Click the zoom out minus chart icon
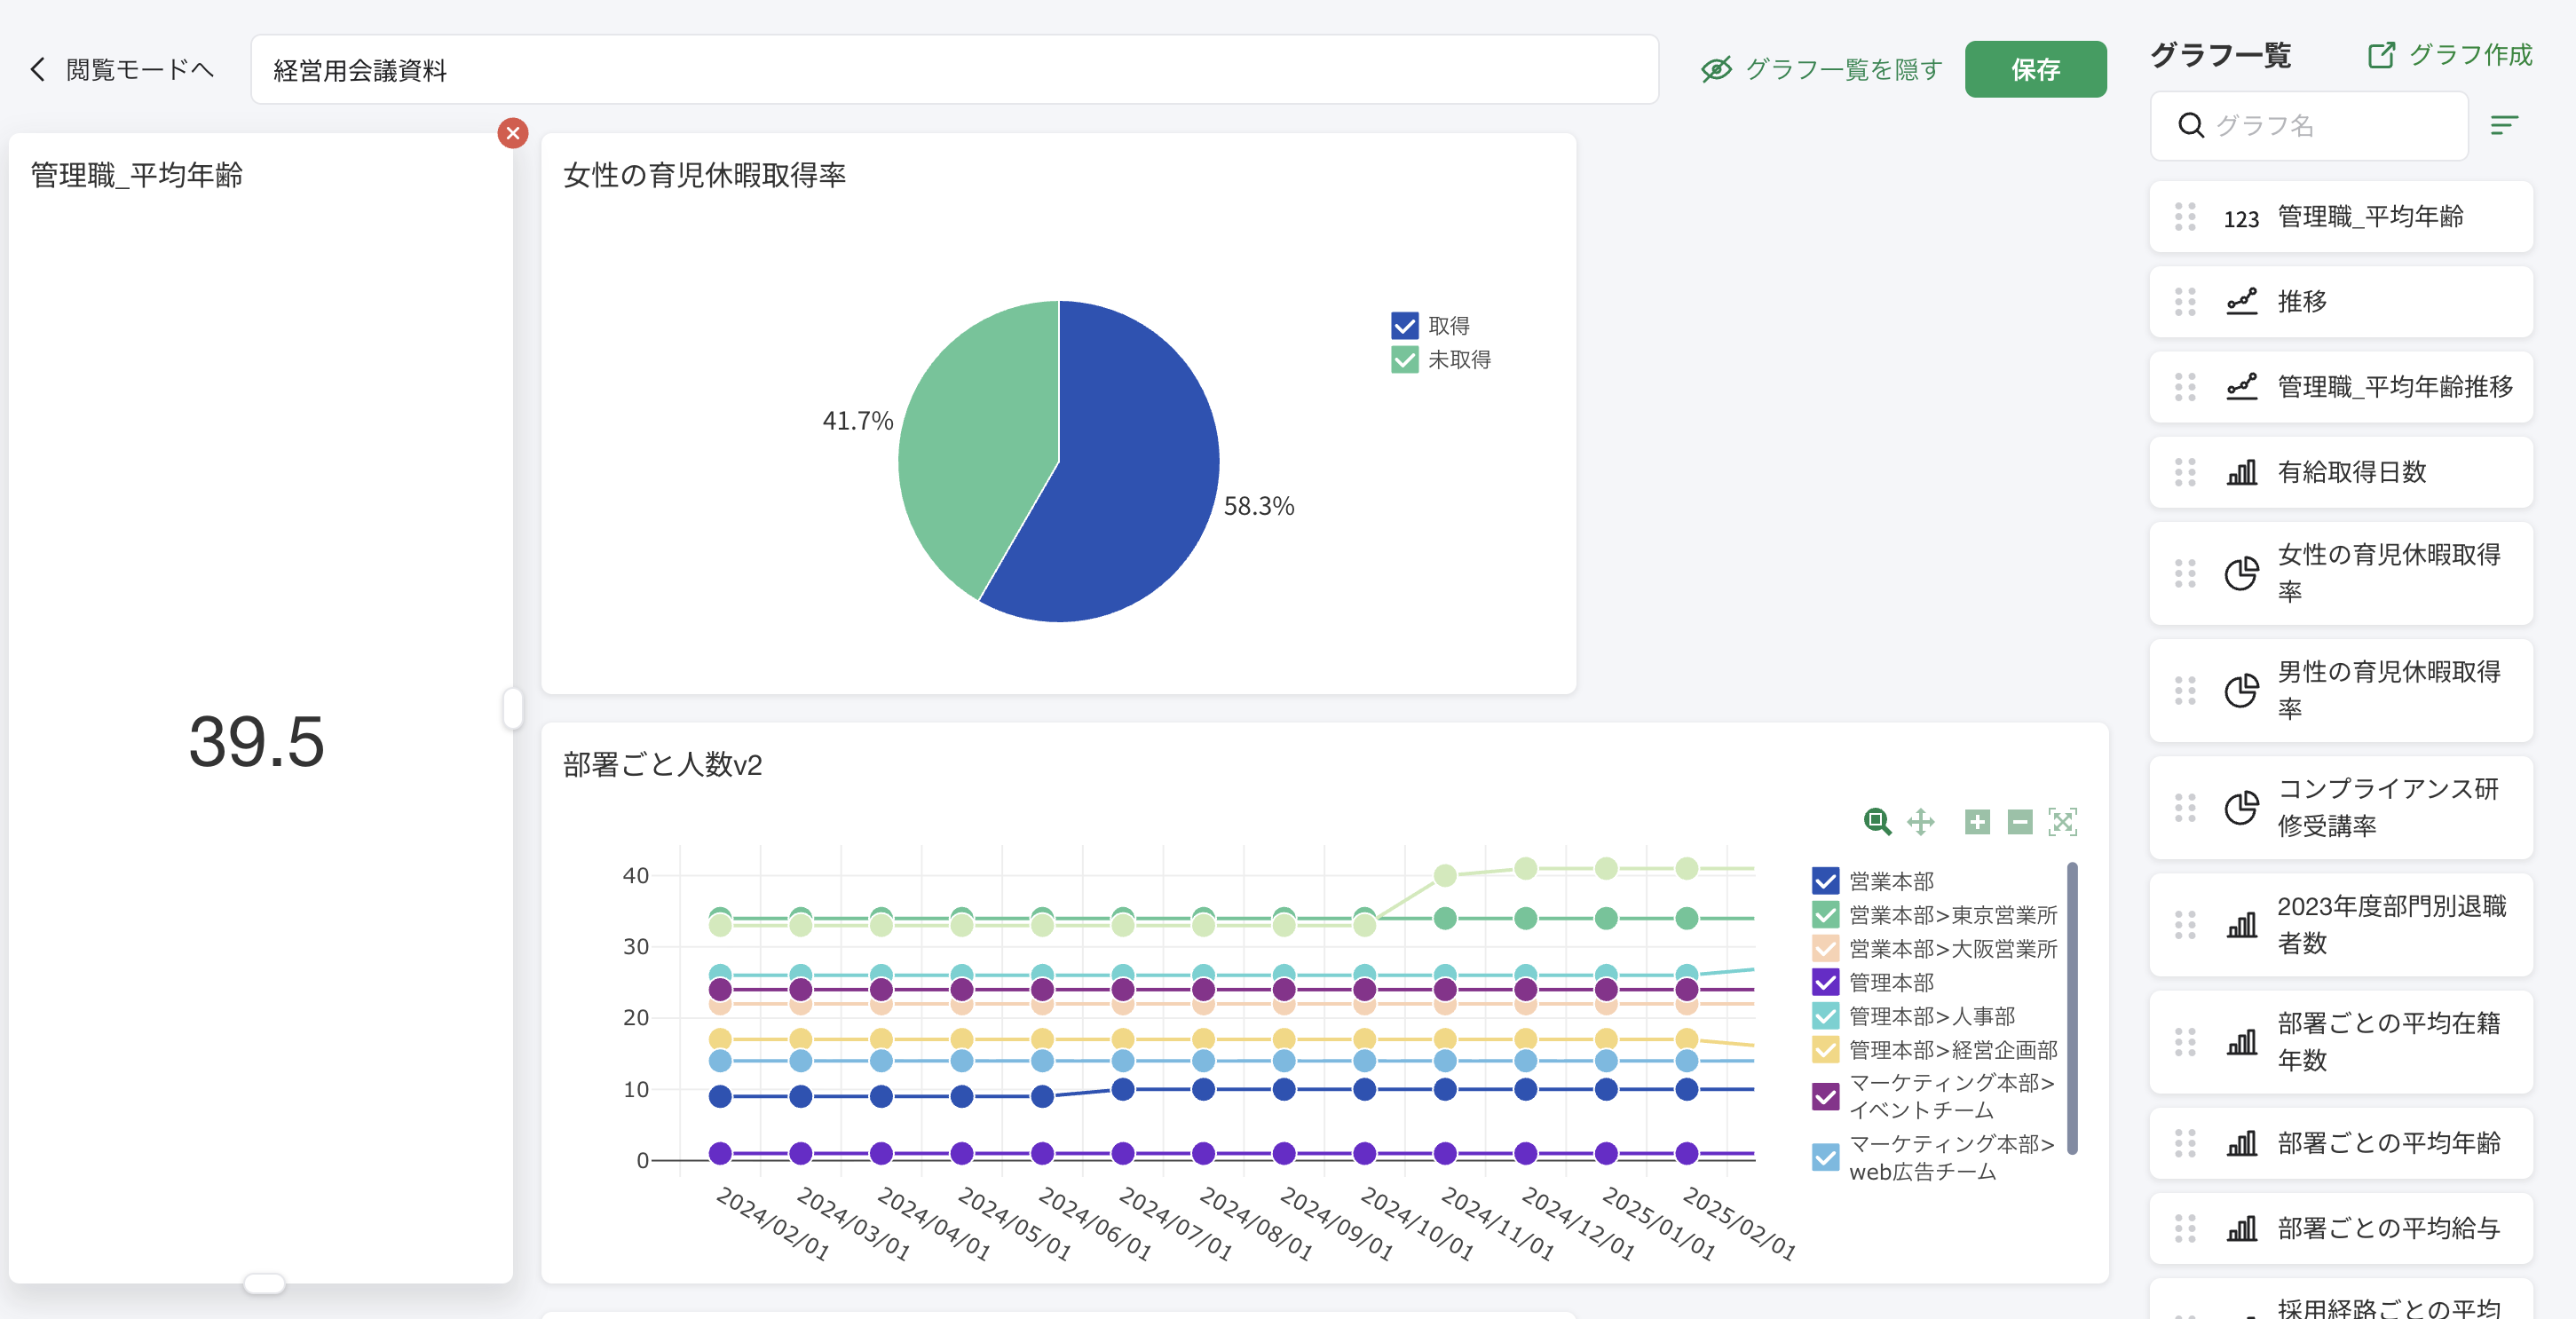 (x=2019, y=822)
